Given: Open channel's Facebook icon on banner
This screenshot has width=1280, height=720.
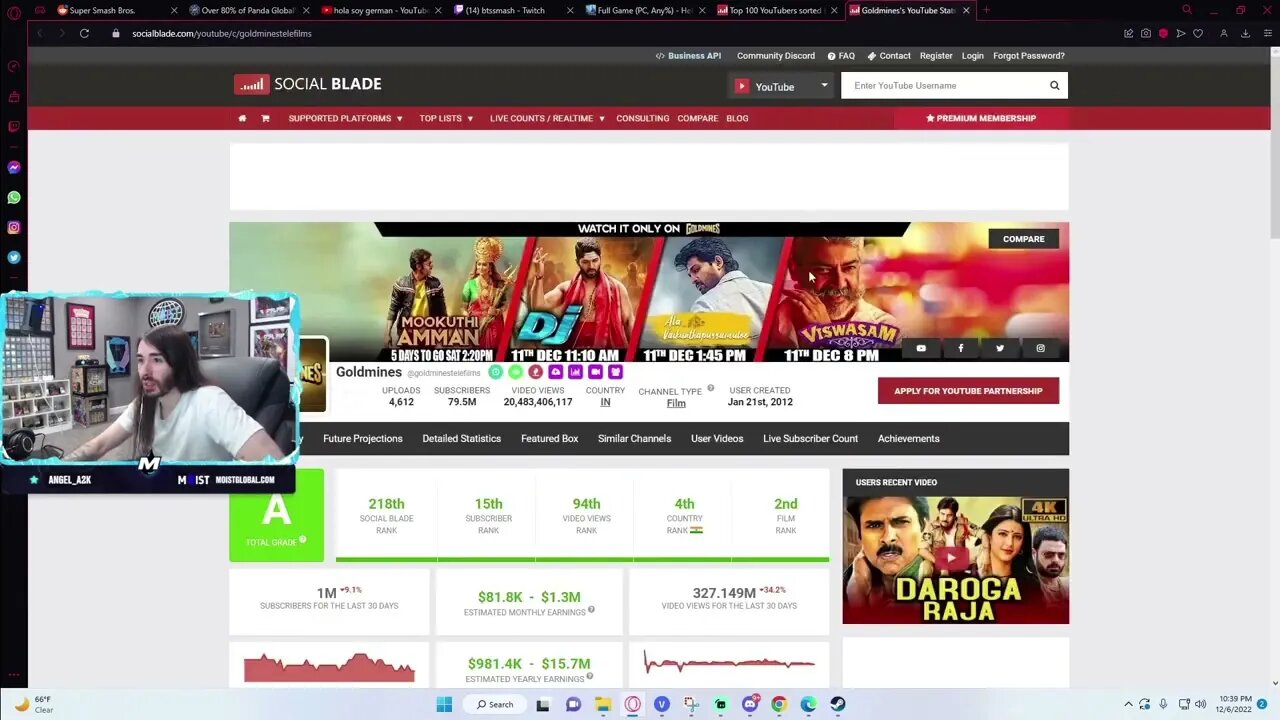Looking at the screenshot, I should 961,348.
